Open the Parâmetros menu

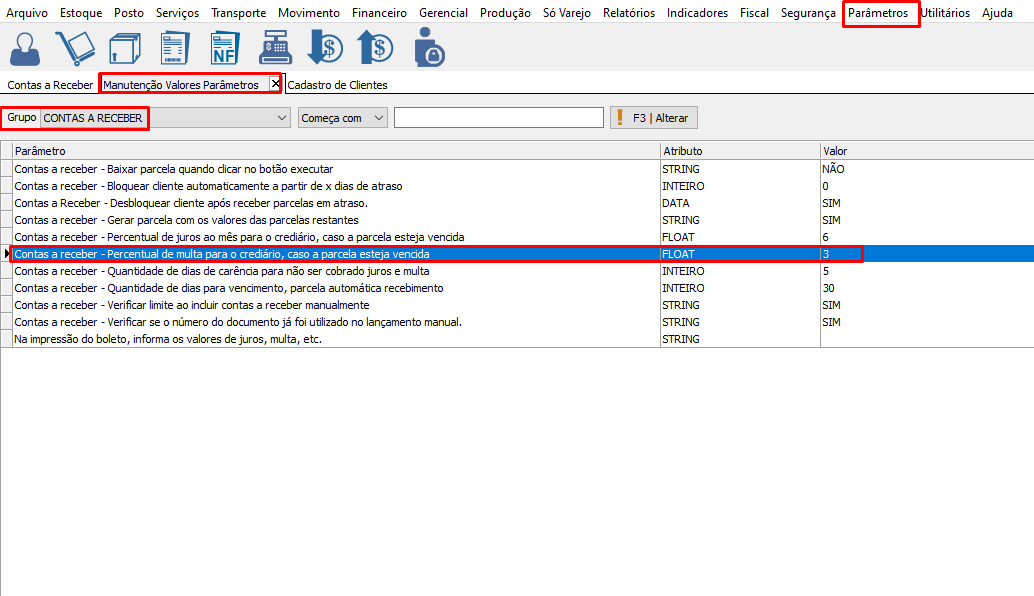coord(878,13)
